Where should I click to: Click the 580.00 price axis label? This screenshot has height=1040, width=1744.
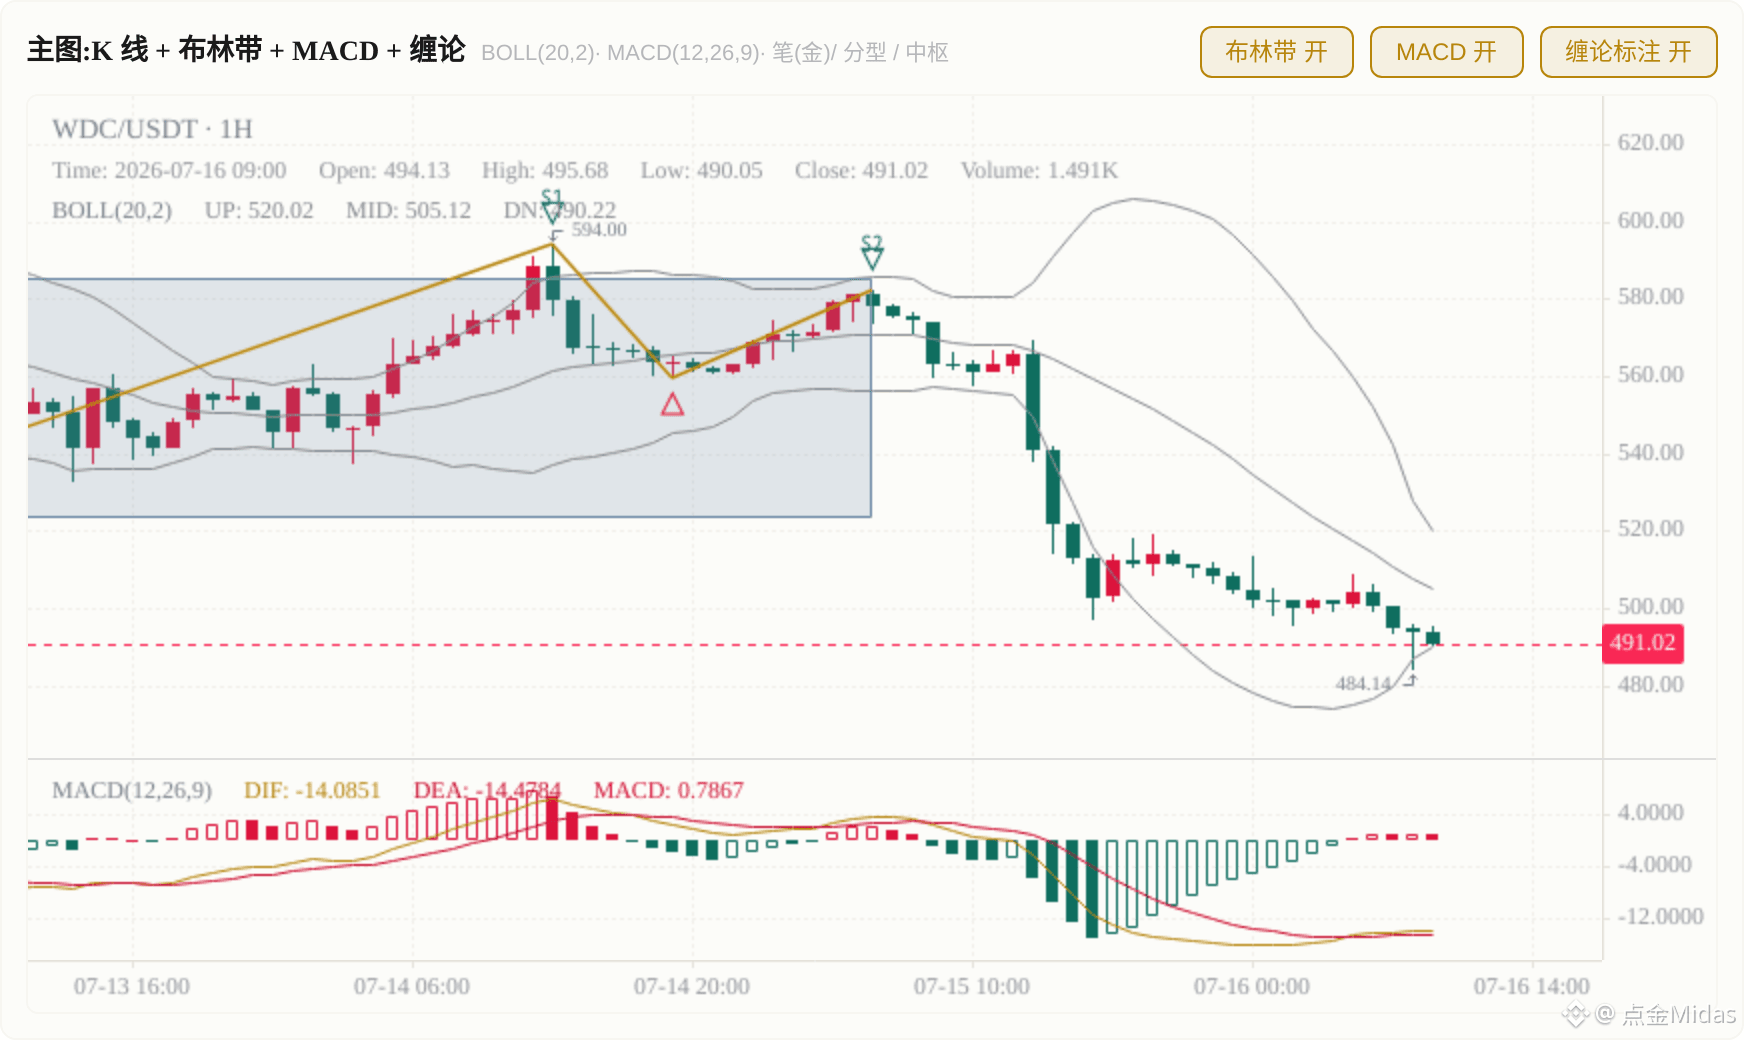1650,297
